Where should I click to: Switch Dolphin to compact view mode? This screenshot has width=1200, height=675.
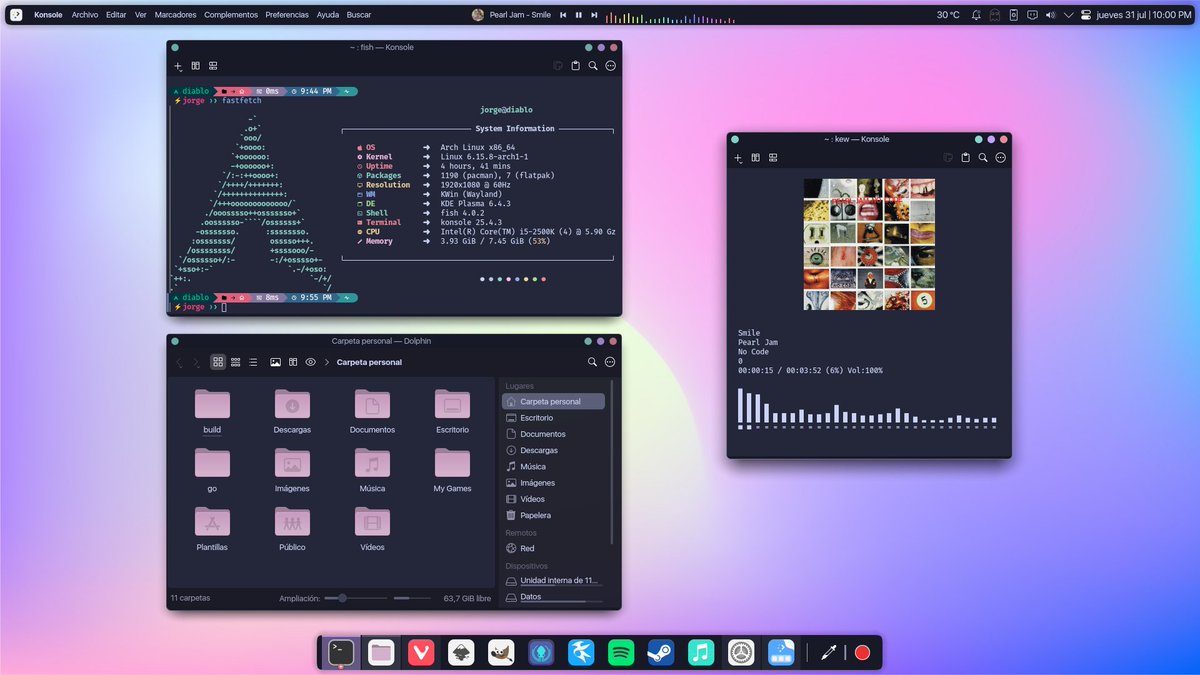(235, 362)
